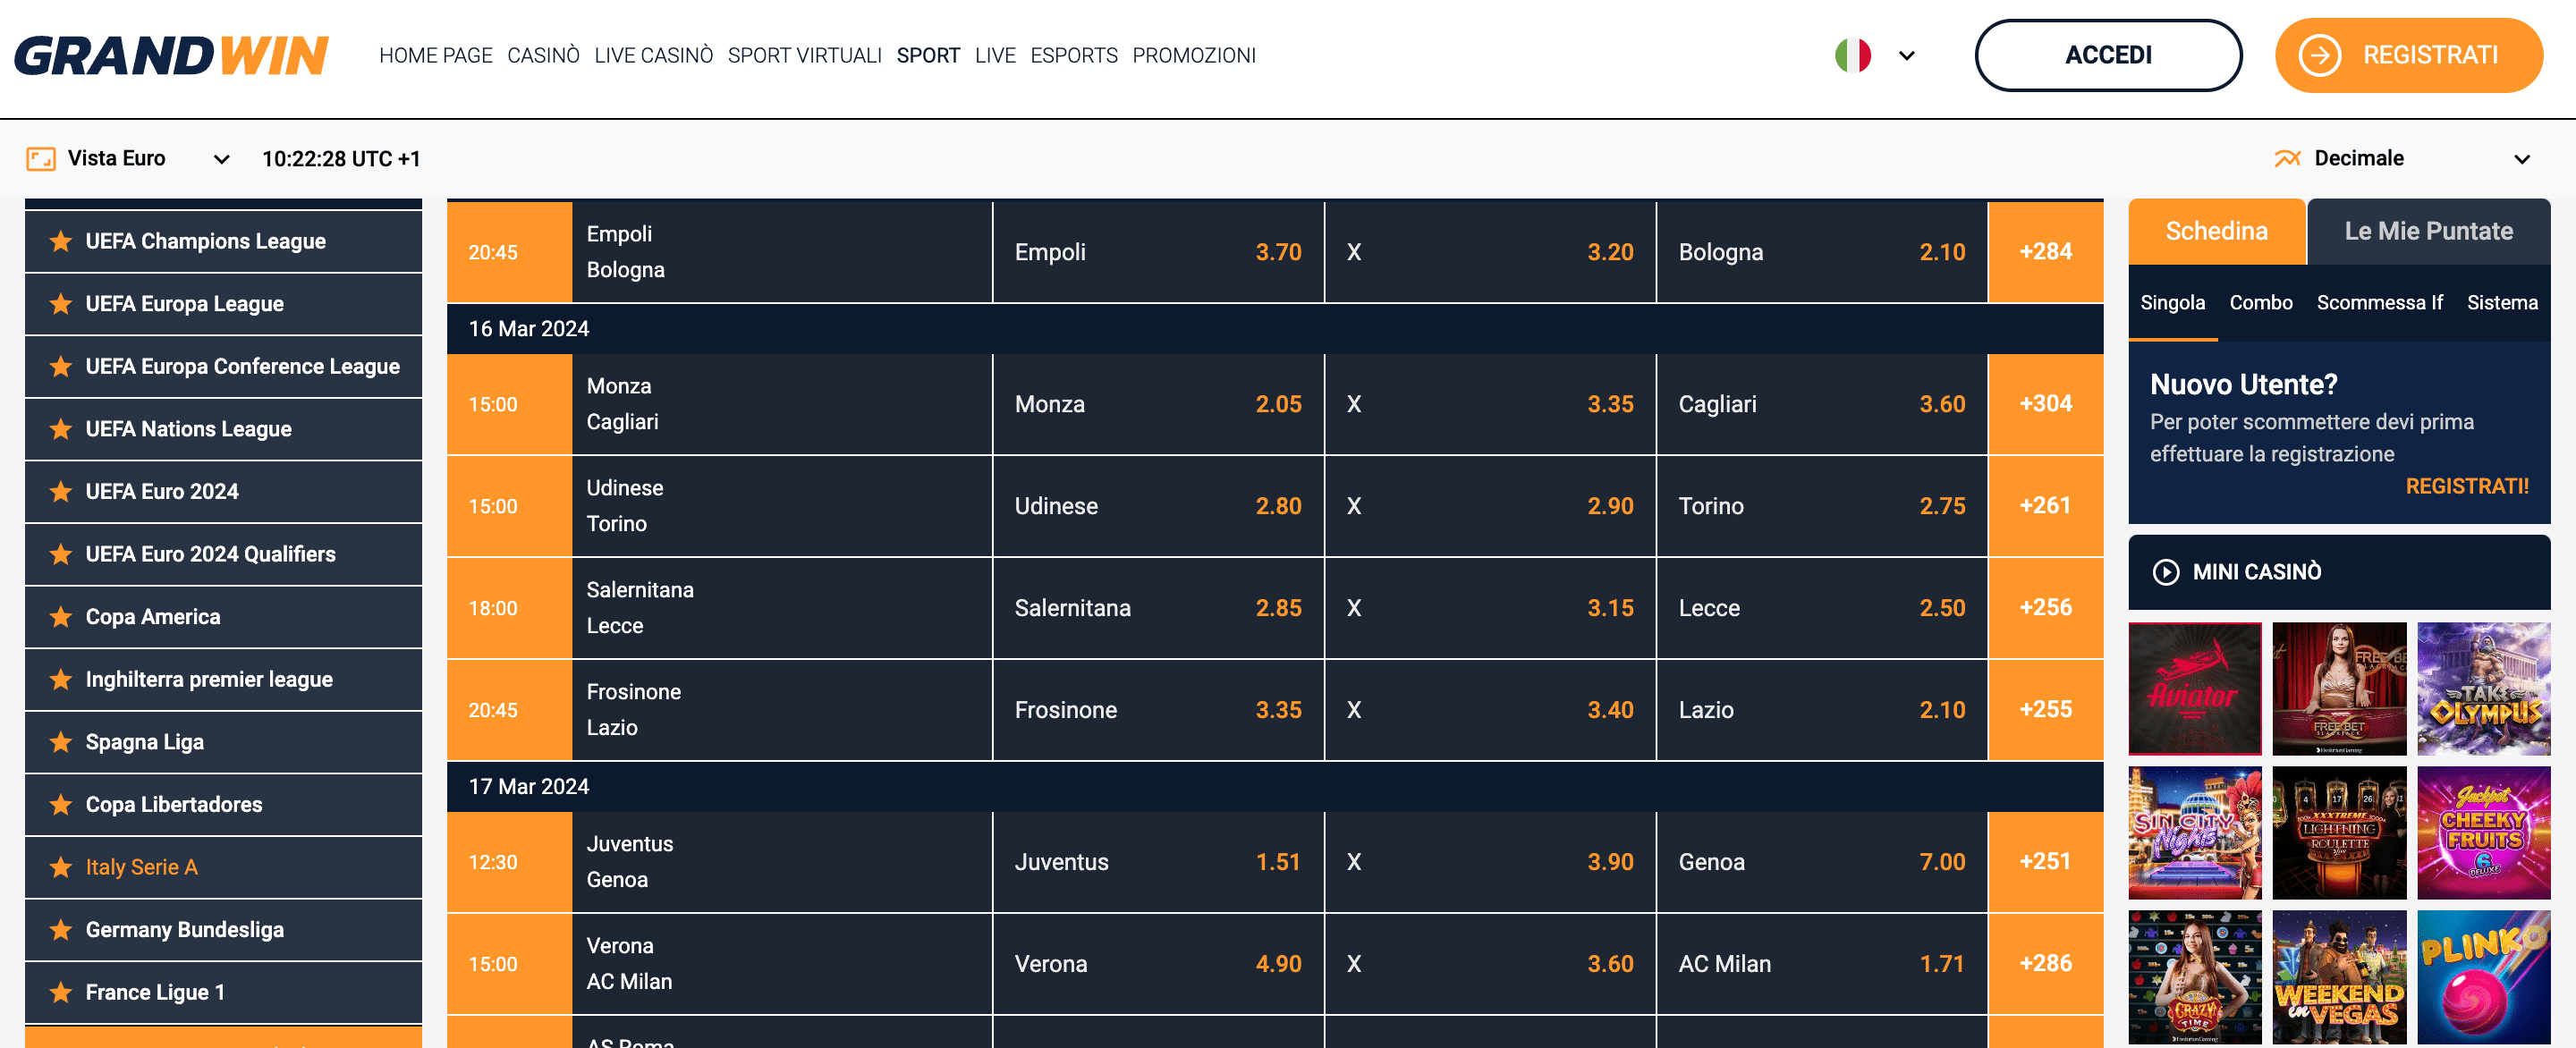Click the star icon next to UEFA Champions League
Viewport: 2576px width, 1048px height.
tap(59, 241)
